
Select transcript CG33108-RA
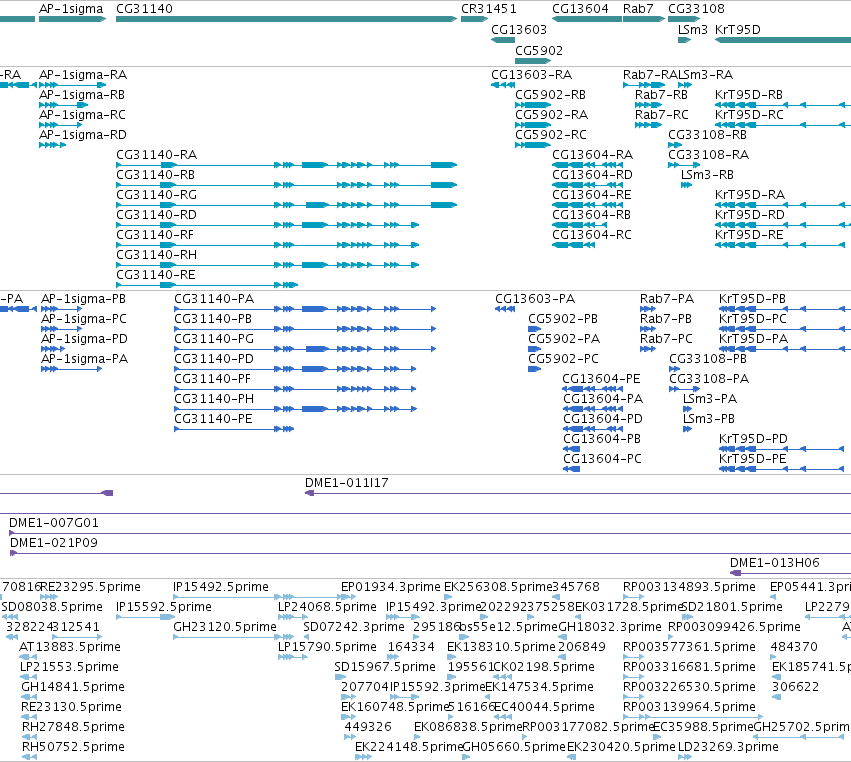click(x=684, y=165)
